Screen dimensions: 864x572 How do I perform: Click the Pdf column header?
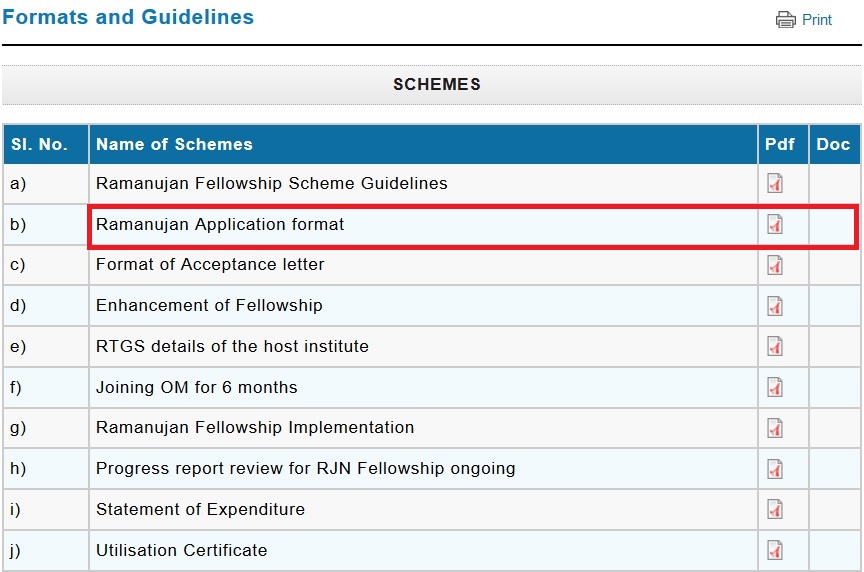pos(780,144)
